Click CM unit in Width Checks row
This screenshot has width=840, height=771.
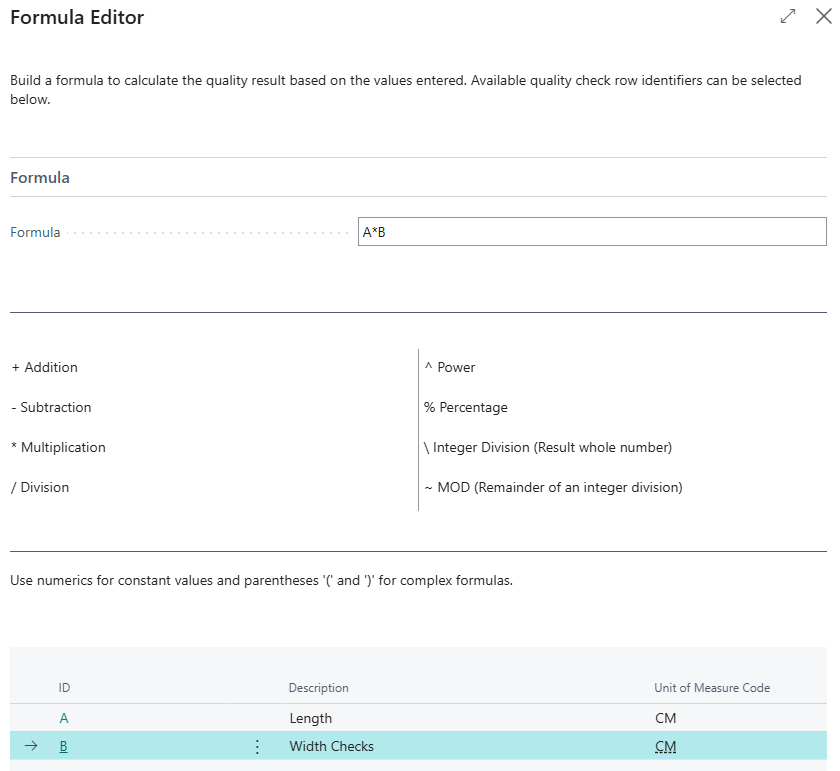665,747
